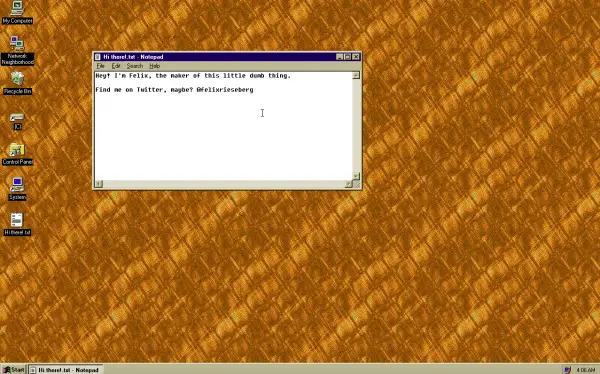Open the File menu in Notepad

[x=100, y=66]
